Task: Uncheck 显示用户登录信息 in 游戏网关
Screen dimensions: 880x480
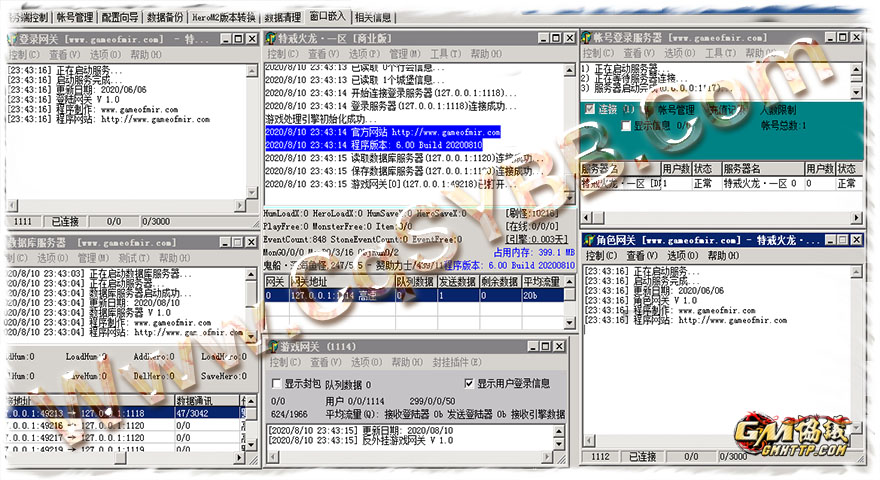Action: [x=469, y=383]
